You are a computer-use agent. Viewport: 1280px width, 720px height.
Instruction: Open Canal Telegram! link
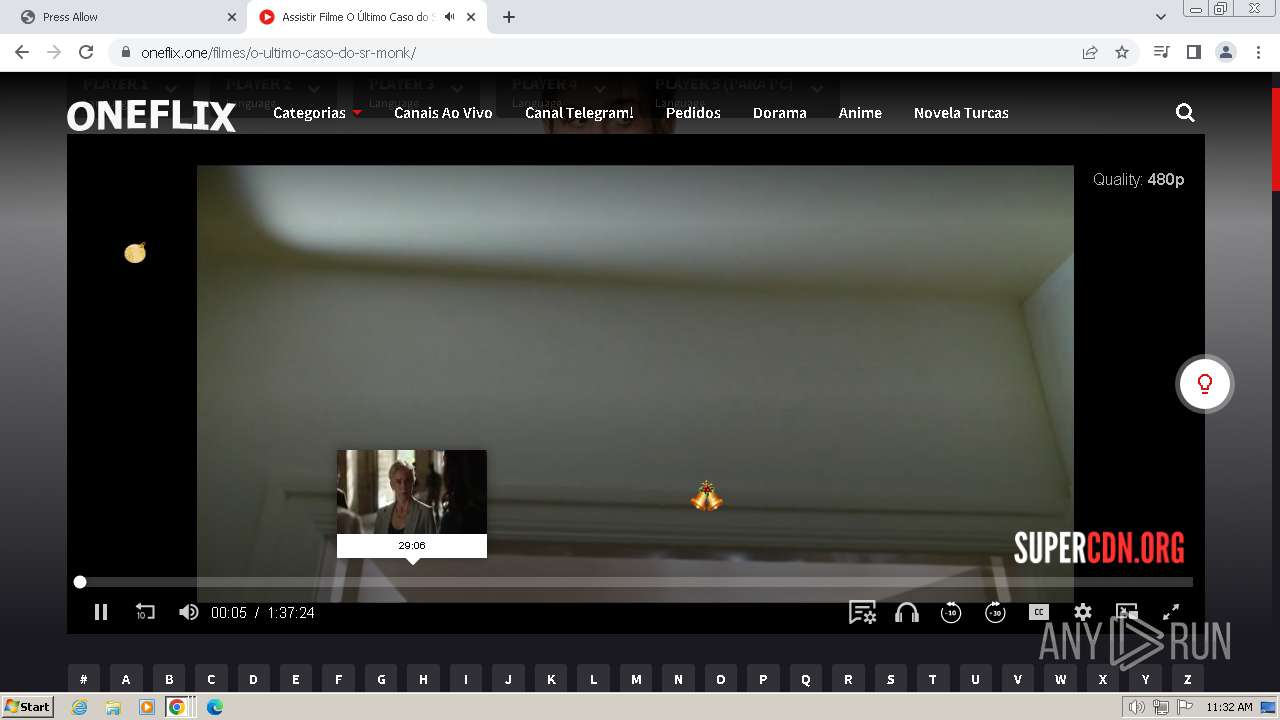point(579,113)
